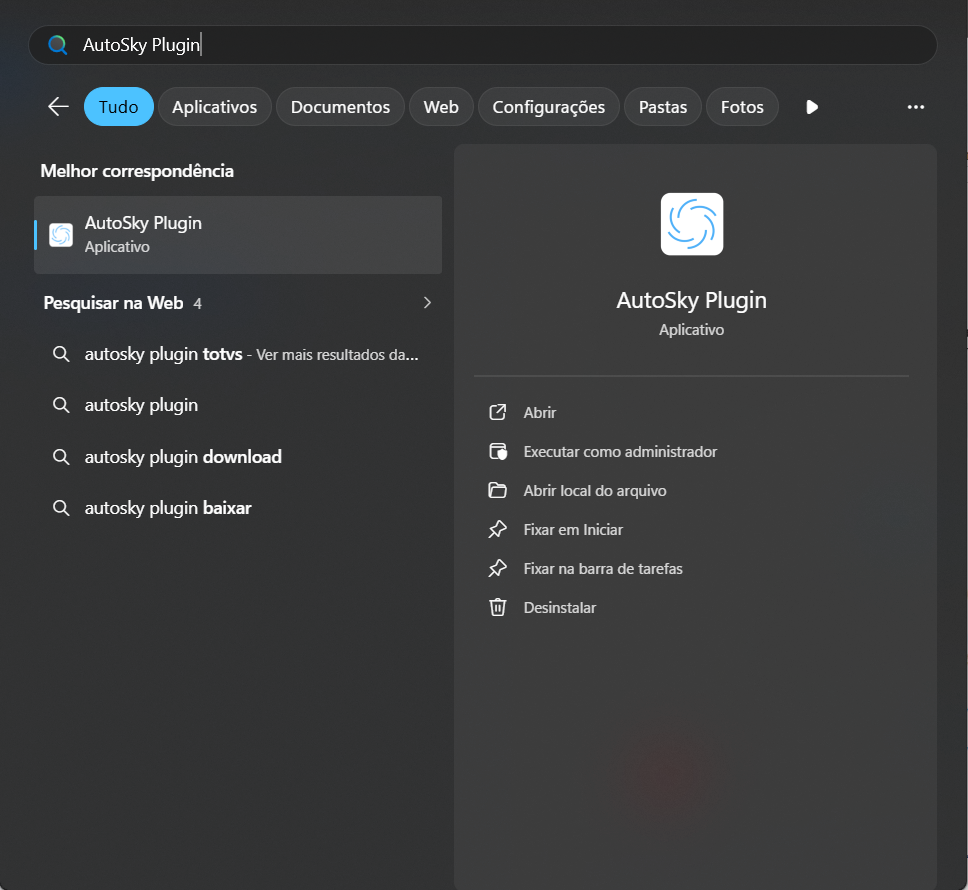Go back using the left arrow
968x890 pixels.
tap(58, 107)
